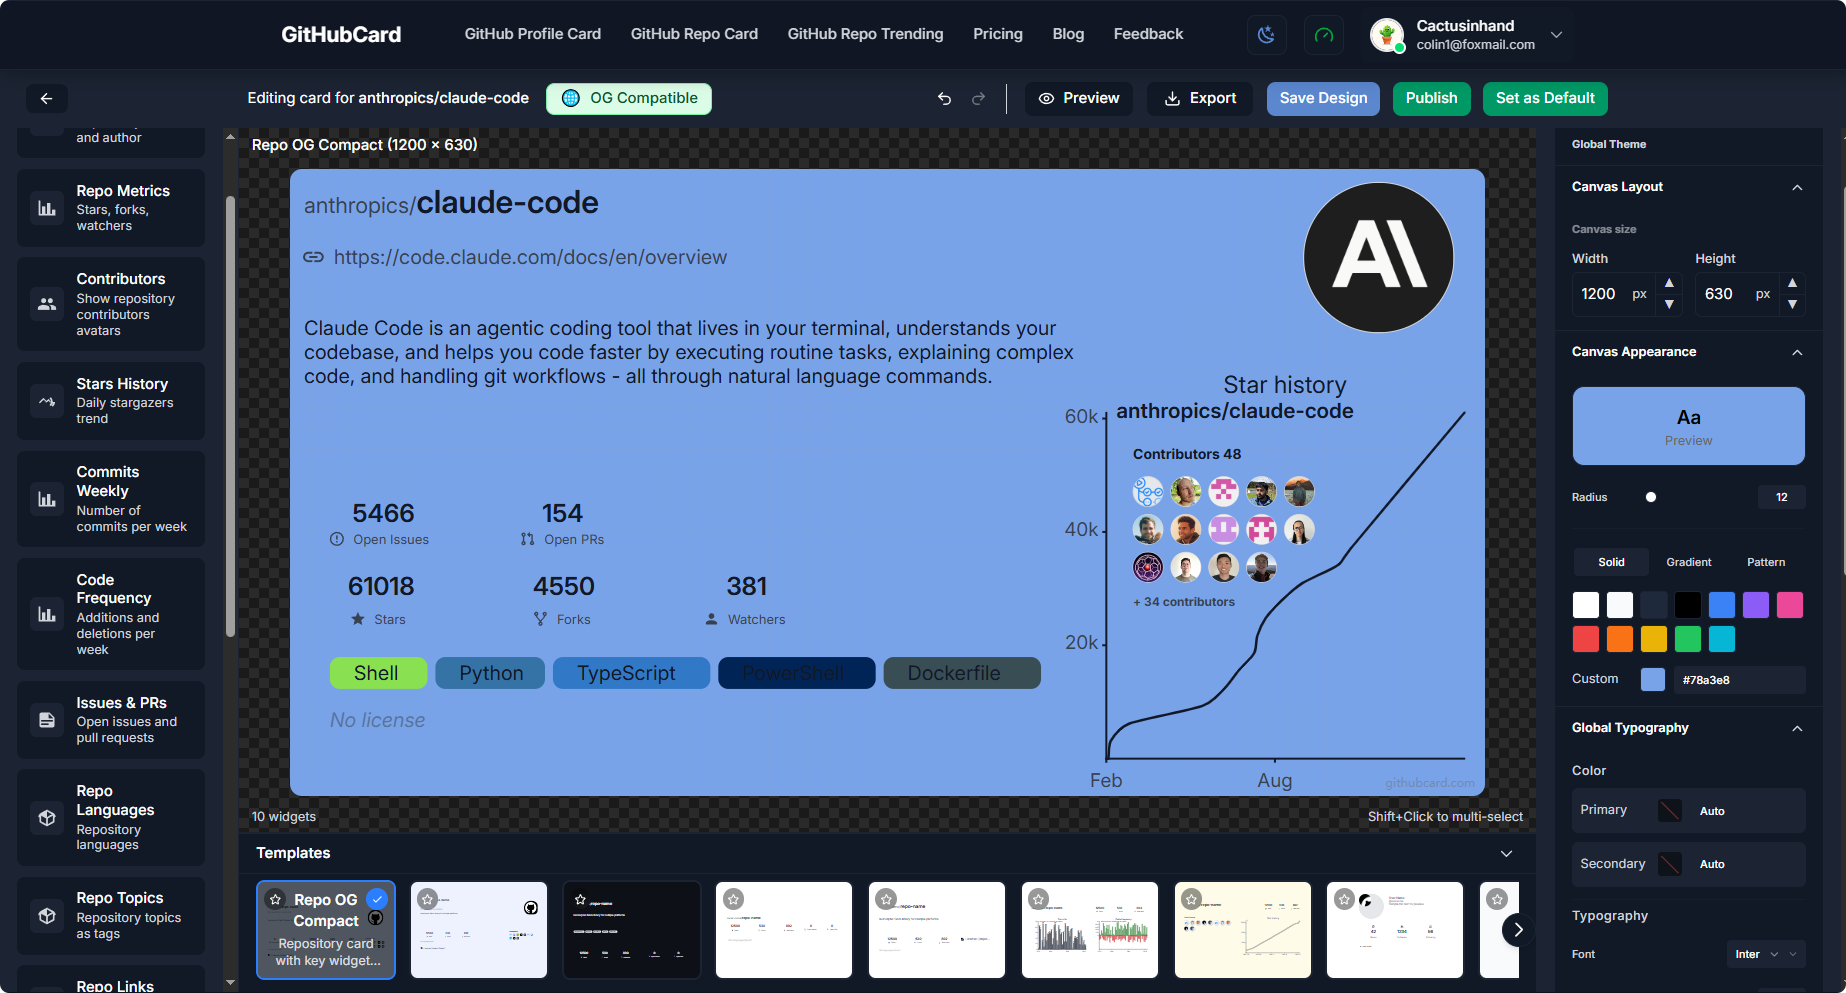Click the Shell language tag
The image size is (1846, 993).
click(x=378, y=673)
